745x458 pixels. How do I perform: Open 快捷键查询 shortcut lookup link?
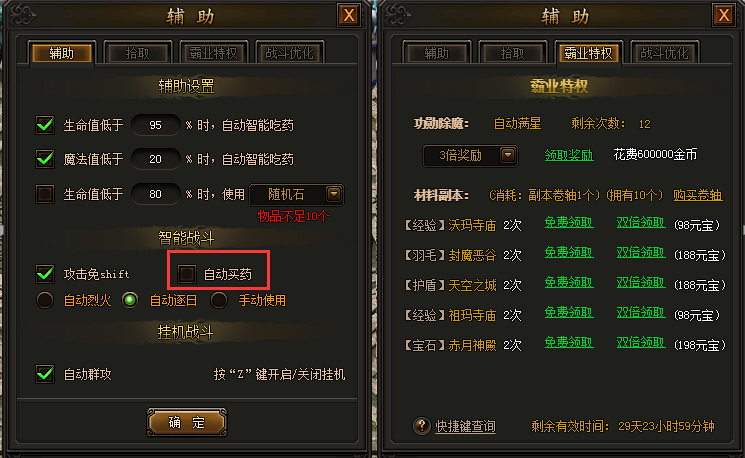click(x=466, y=426)
